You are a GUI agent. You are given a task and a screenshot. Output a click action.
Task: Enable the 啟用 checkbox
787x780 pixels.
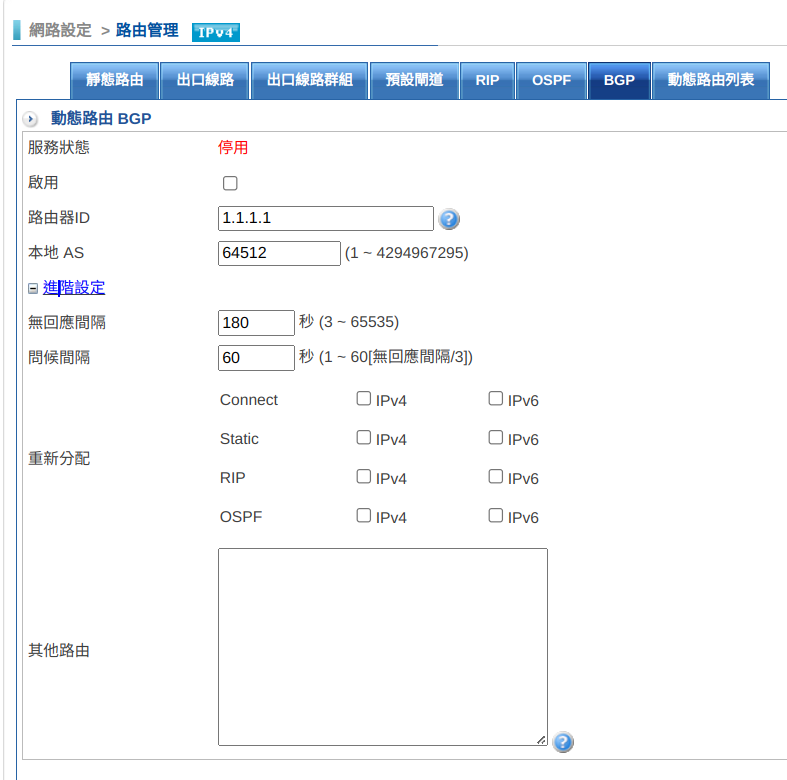(x=230, y=183)
